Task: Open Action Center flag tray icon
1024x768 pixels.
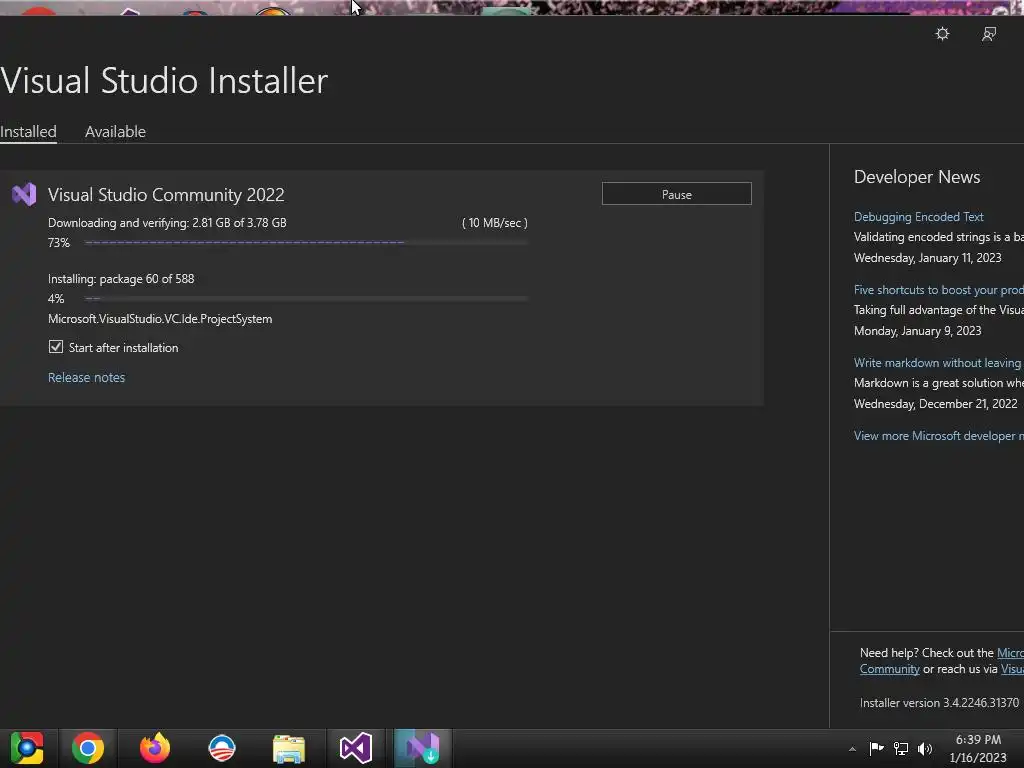Action: (876, 748)
